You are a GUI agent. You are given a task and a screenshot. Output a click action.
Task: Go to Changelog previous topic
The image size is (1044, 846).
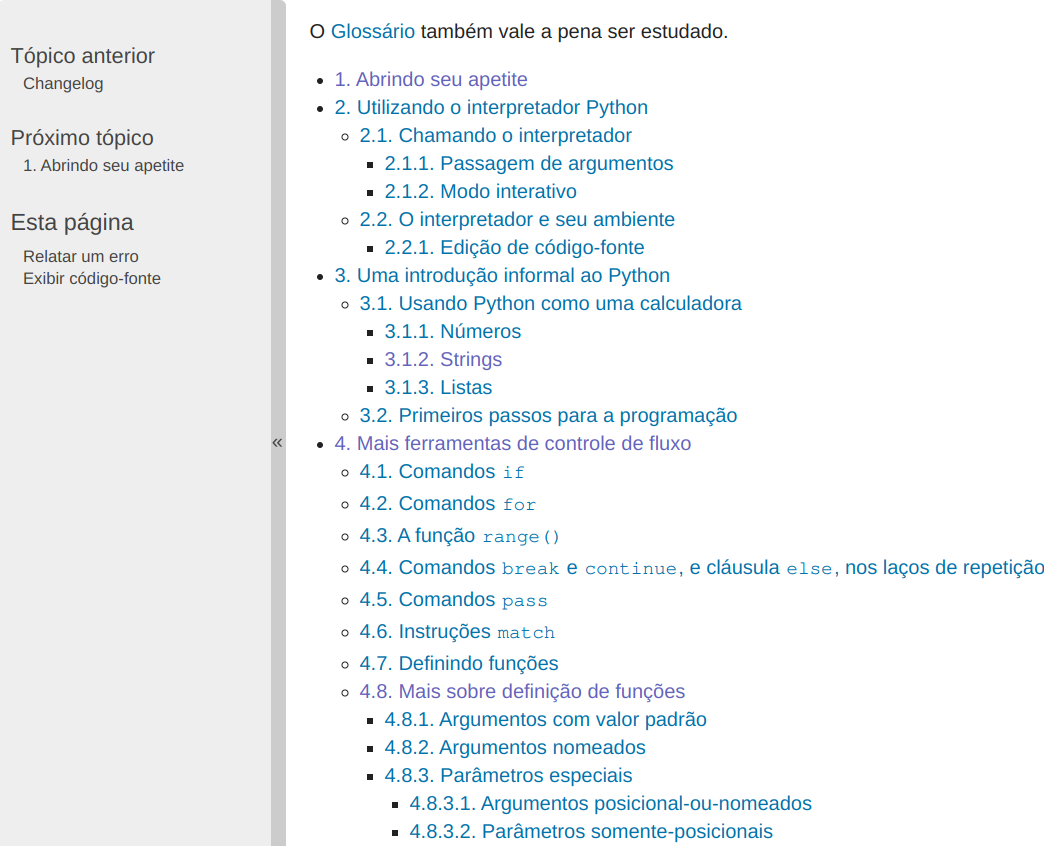click(63, 84)
